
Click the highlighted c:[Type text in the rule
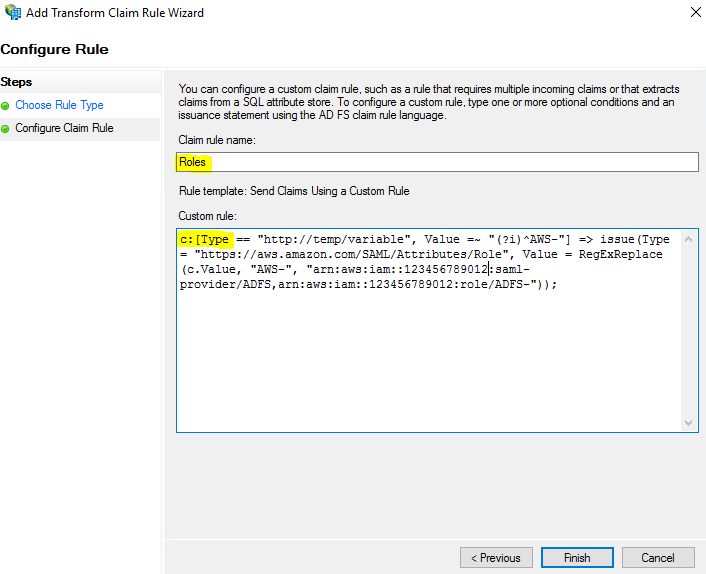205,240
